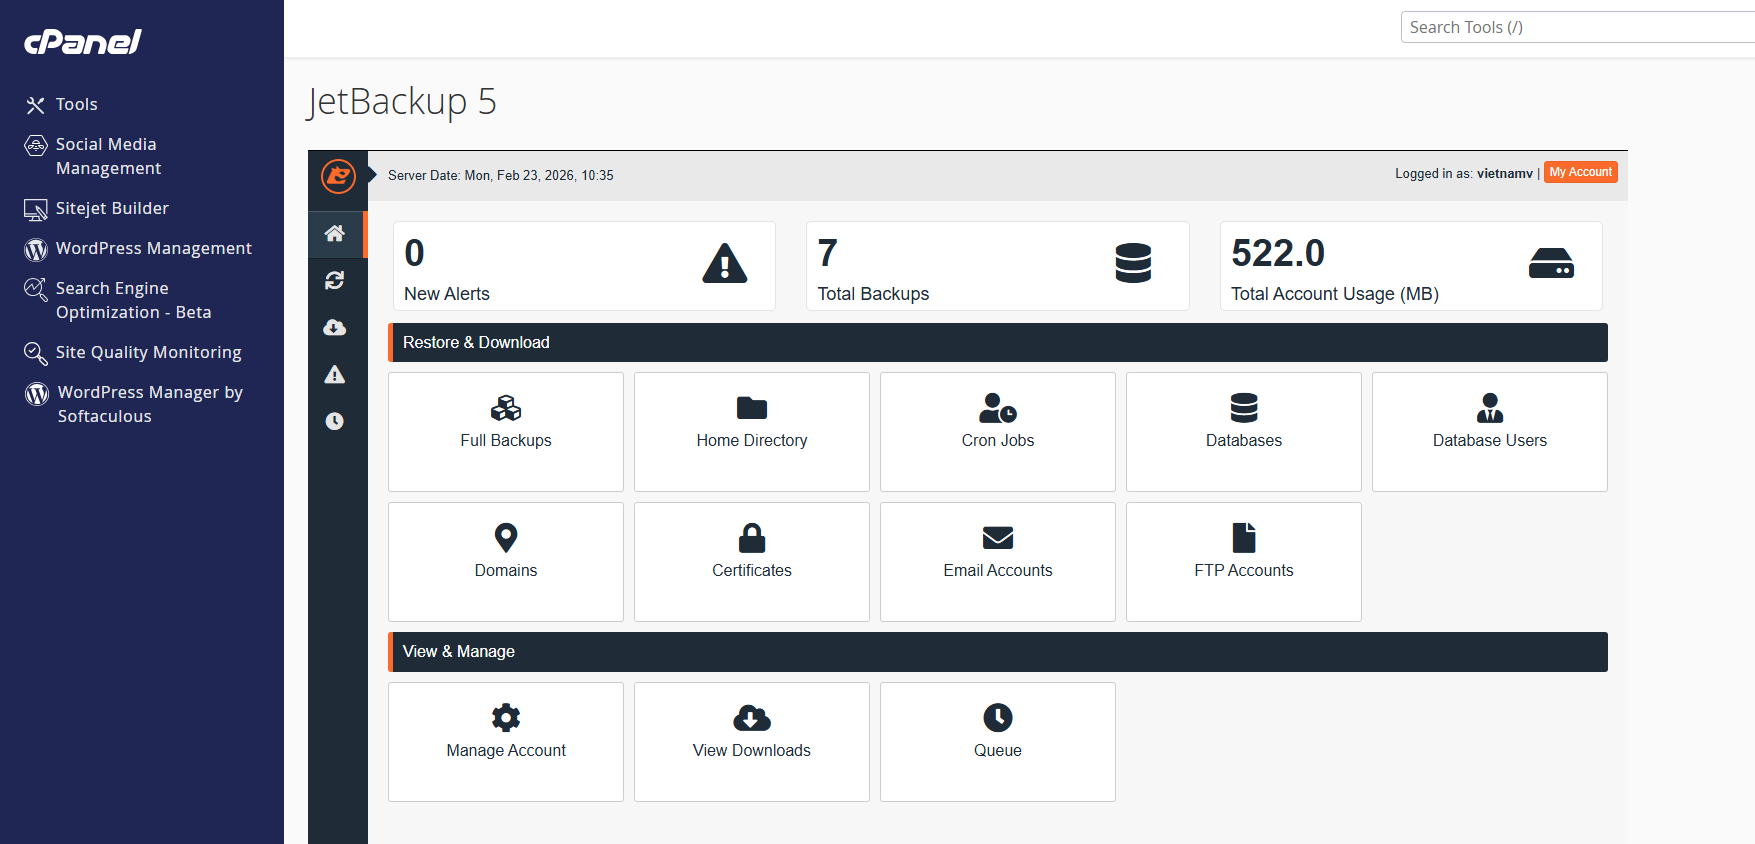Open Email Accounts envelope tile
The height and width of the screenshot is (844, 1755).
[998, 562]
